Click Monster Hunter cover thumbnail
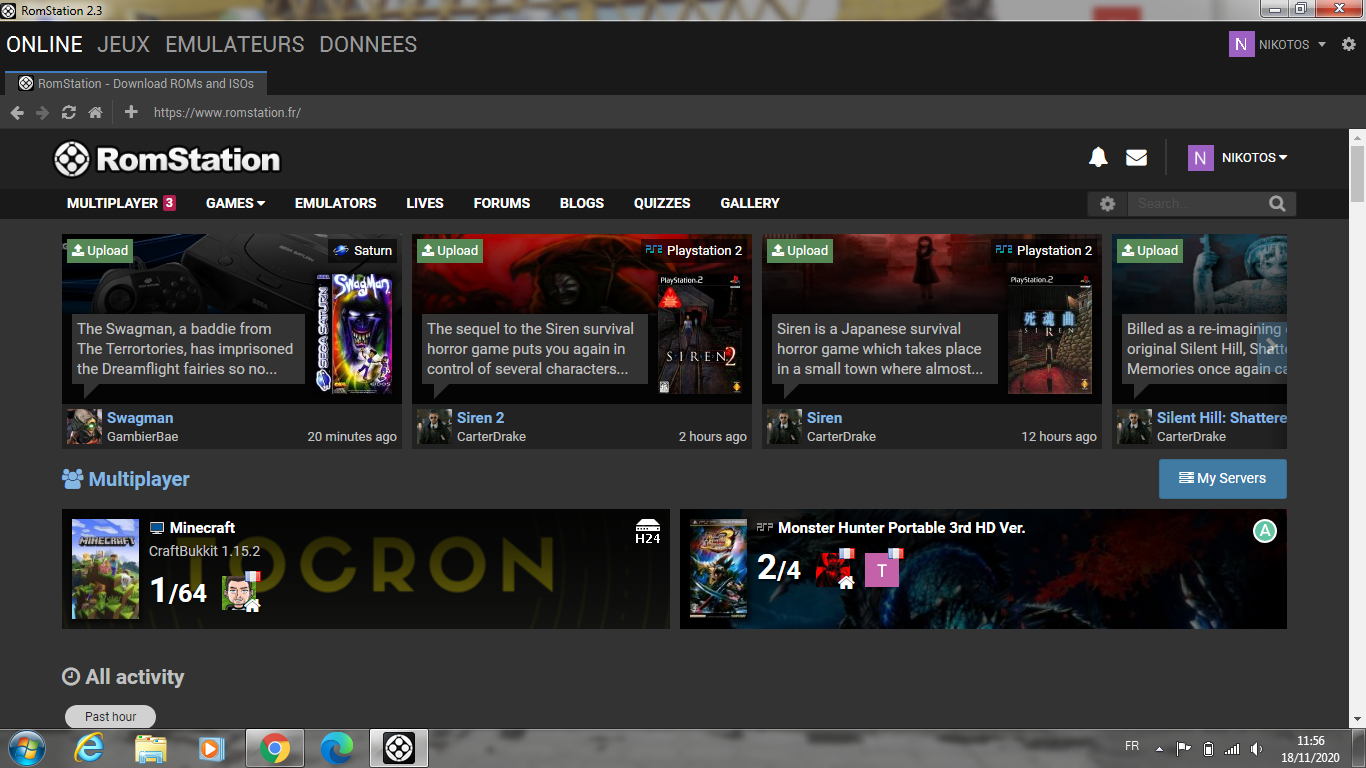1366x768 pixels. (x=719, y=569)
